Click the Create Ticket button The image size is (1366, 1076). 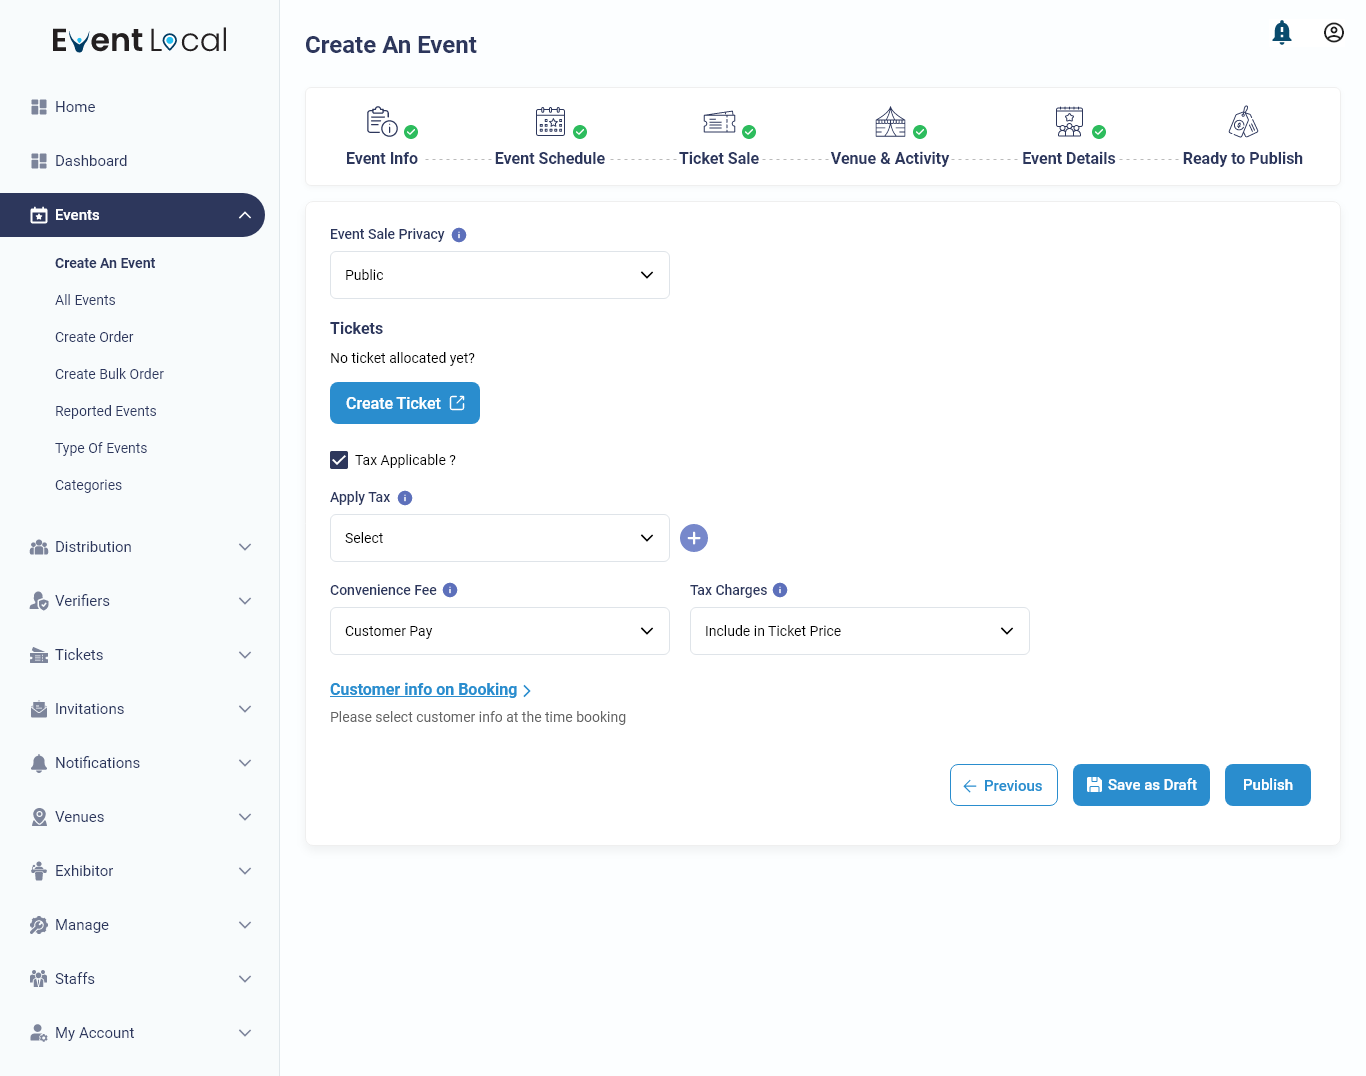[x=404, y=403]
